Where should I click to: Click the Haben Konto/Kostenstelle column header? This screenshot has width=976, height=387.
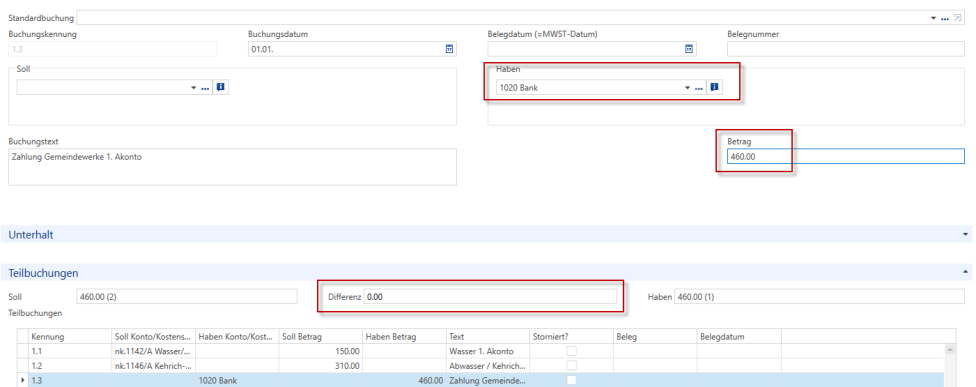(x=237, y=337)
